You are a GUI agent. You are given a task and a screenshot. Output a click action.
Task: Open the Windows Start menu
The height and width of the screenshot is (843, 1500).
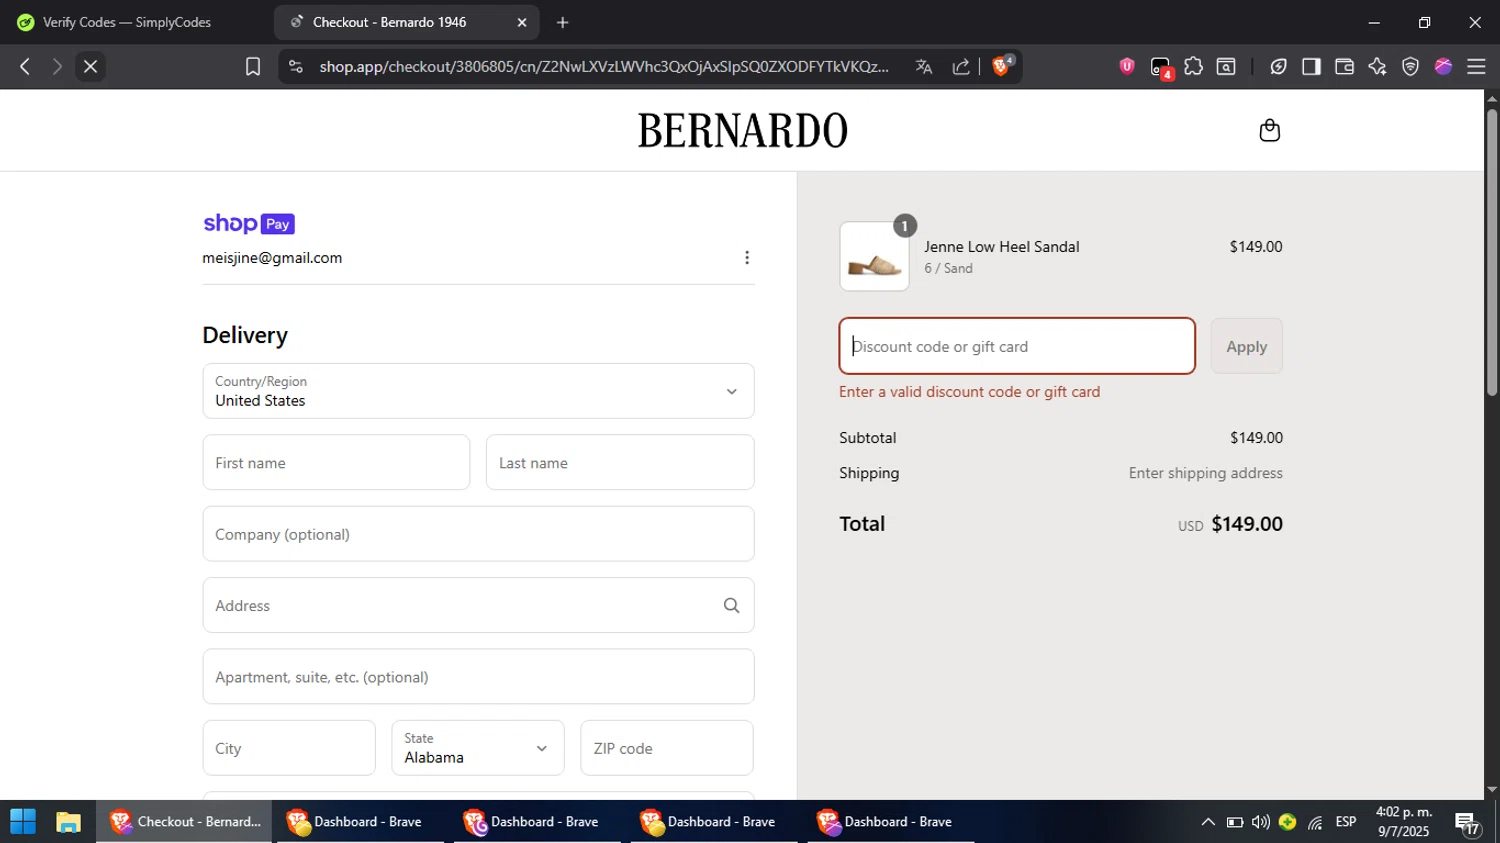[x=23, y=822]
